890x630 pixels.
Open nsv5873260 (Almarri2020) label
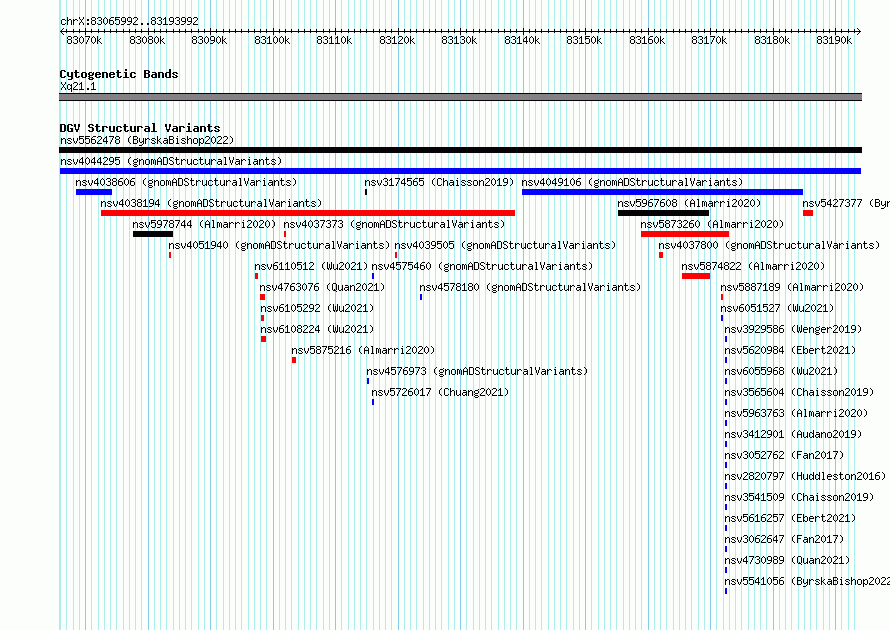click(x=712, y=224)
